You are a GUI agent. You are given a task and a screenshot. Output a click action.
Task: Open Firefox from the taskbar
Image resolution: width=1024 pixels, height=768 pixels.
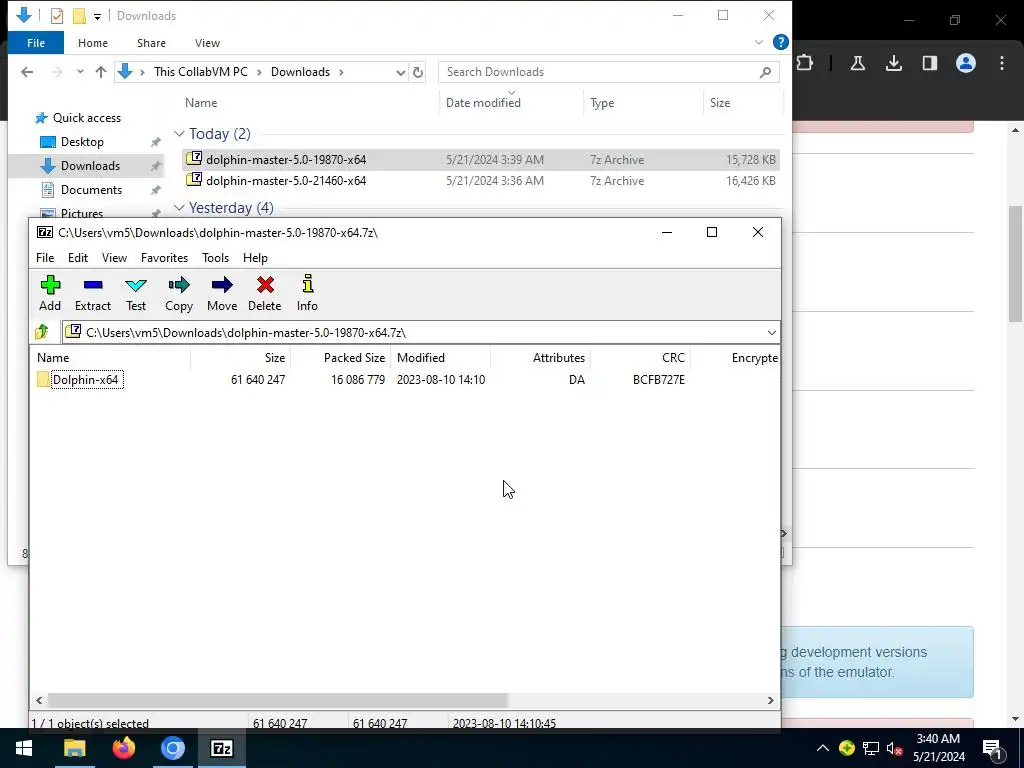123,748
